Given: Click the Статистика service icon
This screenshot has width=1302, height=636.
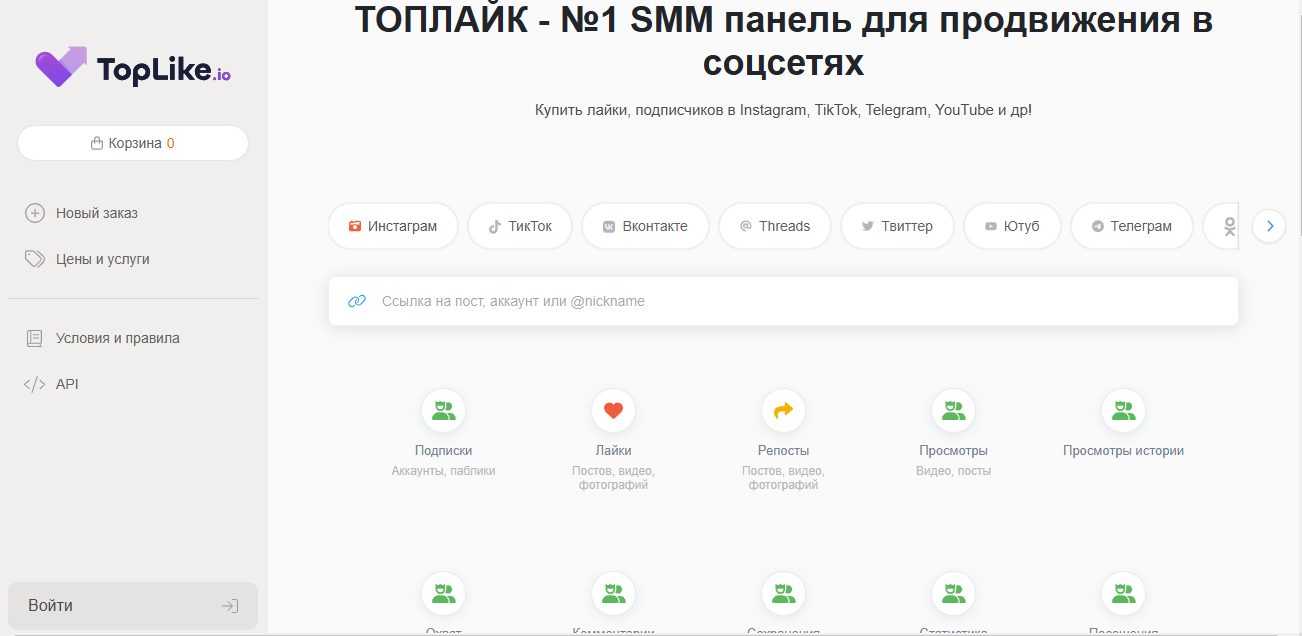Looking at the screenshot, I should coord(953,593).
